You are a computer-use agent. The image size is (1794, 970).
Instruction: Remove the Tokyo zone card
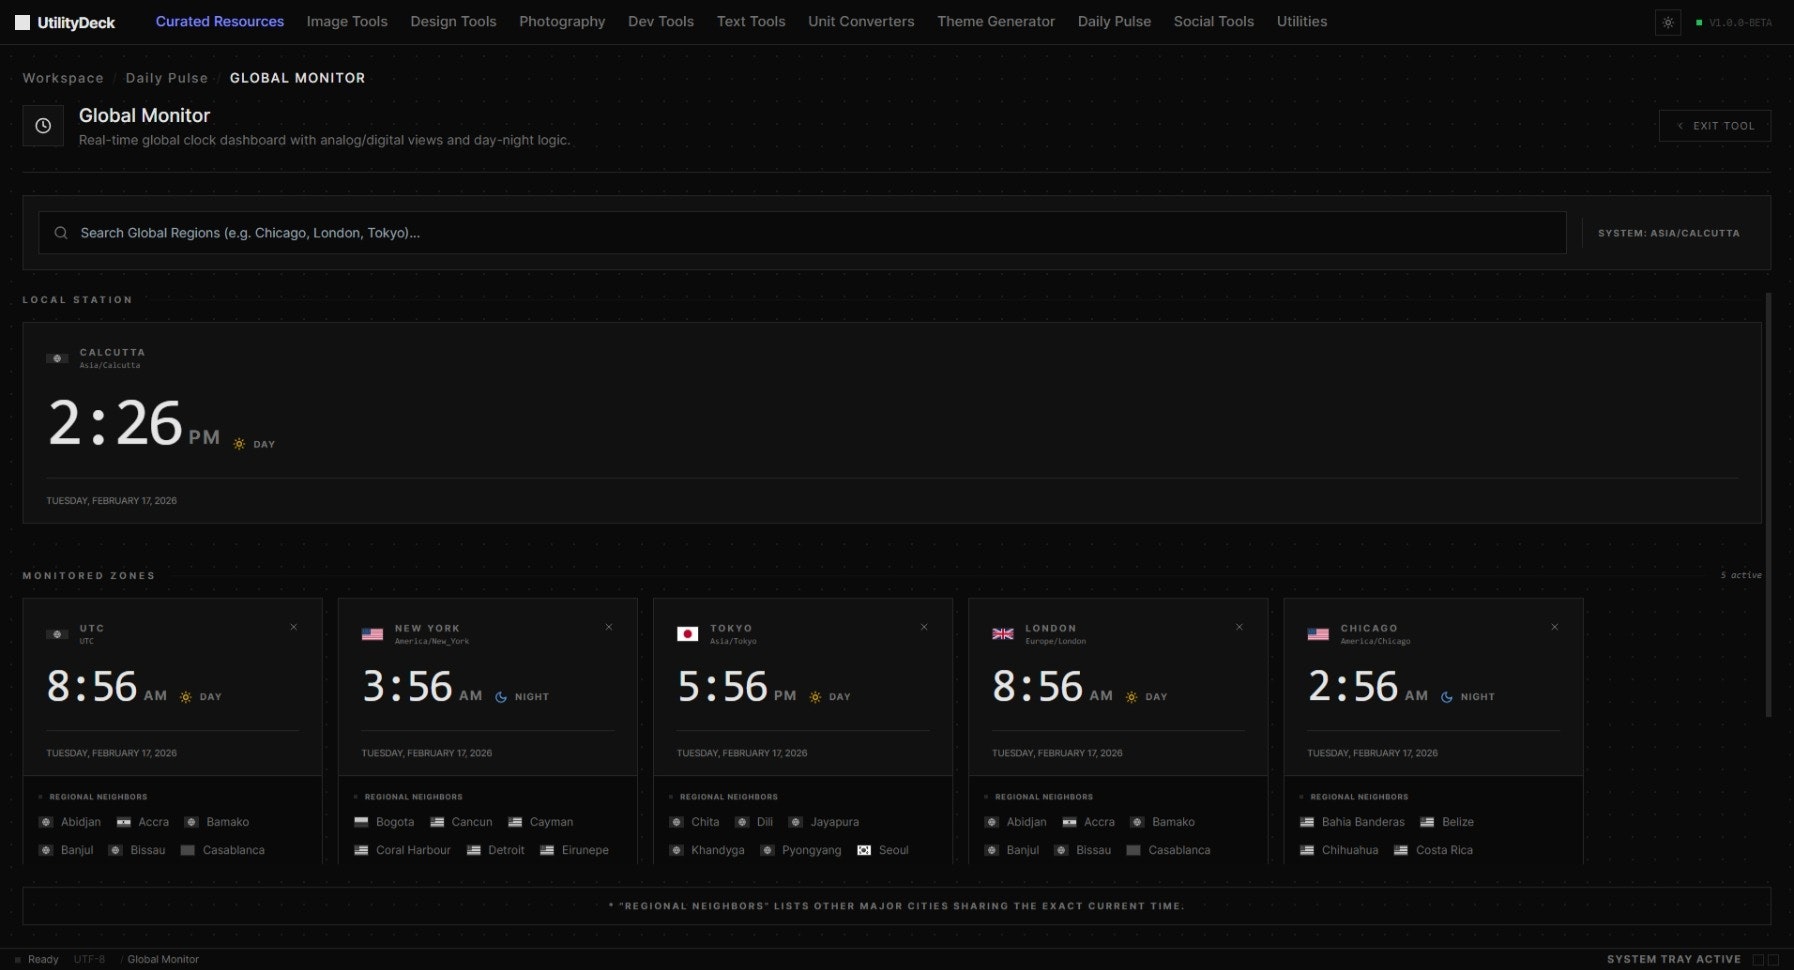tap(924, 627)
